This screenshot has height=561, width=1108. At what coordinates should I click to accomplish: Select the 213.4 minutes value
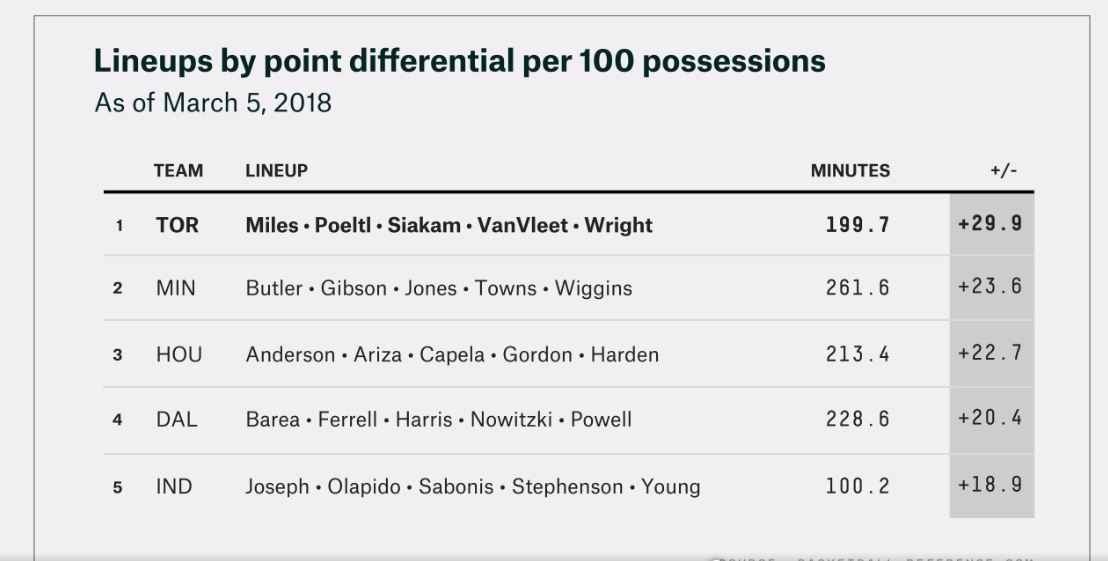(857, 354)
